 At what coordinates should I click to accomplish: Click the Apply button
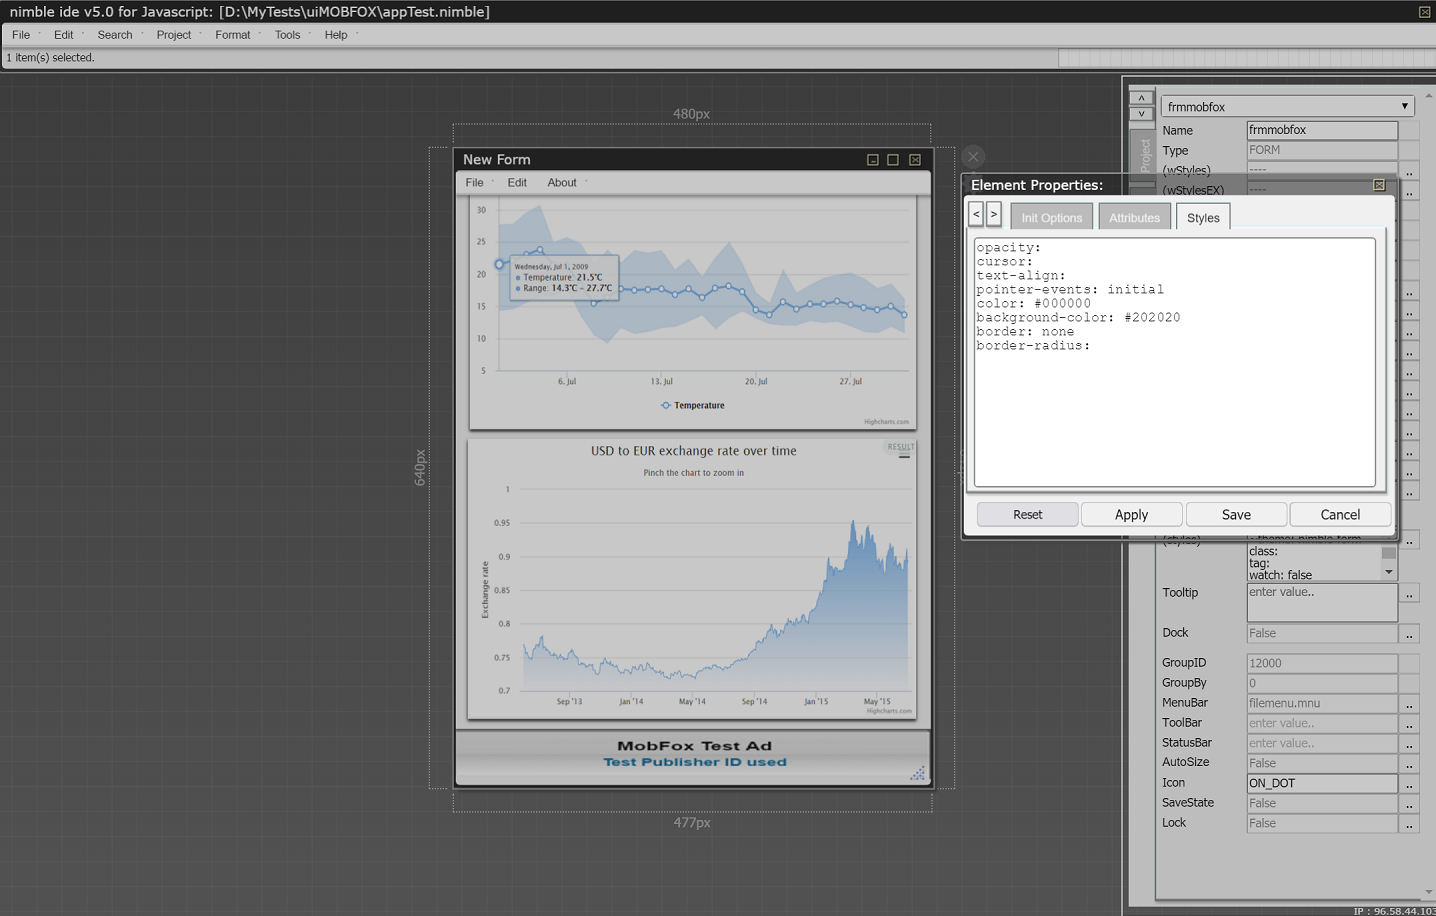1131,514
